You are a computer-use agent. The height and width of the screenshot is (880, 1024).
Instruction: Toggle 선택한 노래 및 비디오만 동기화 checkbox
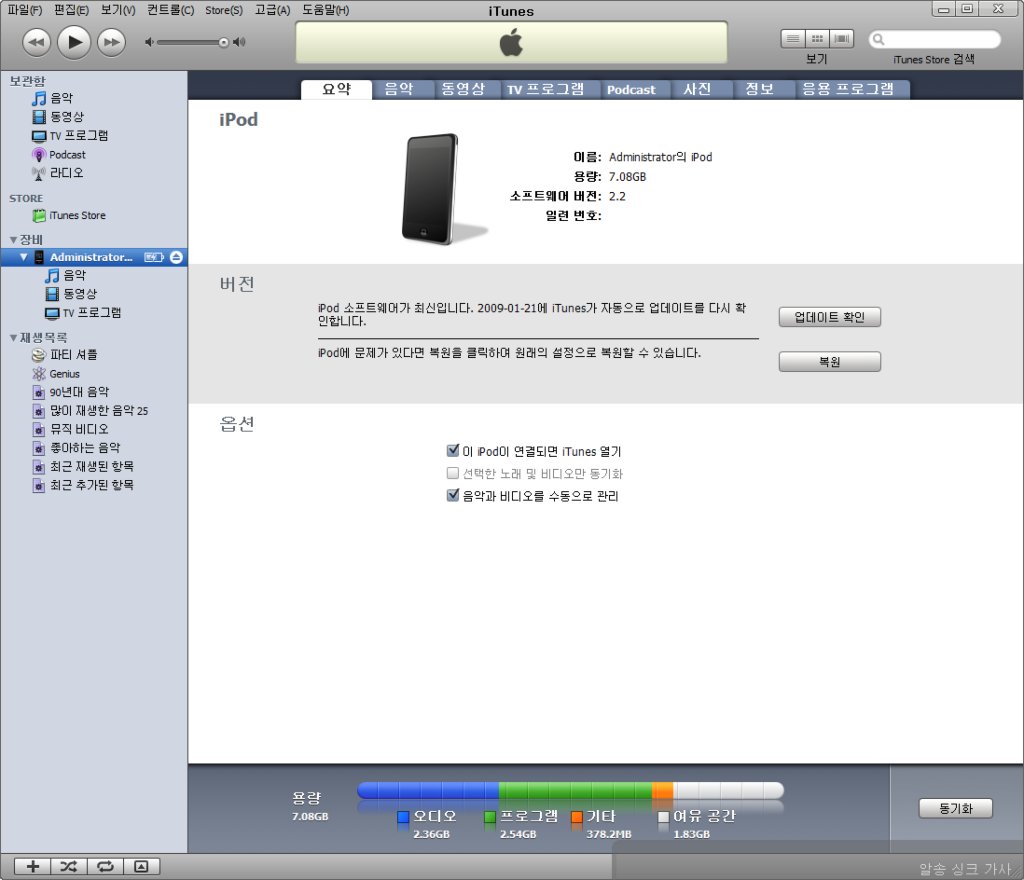click(453, 473)
